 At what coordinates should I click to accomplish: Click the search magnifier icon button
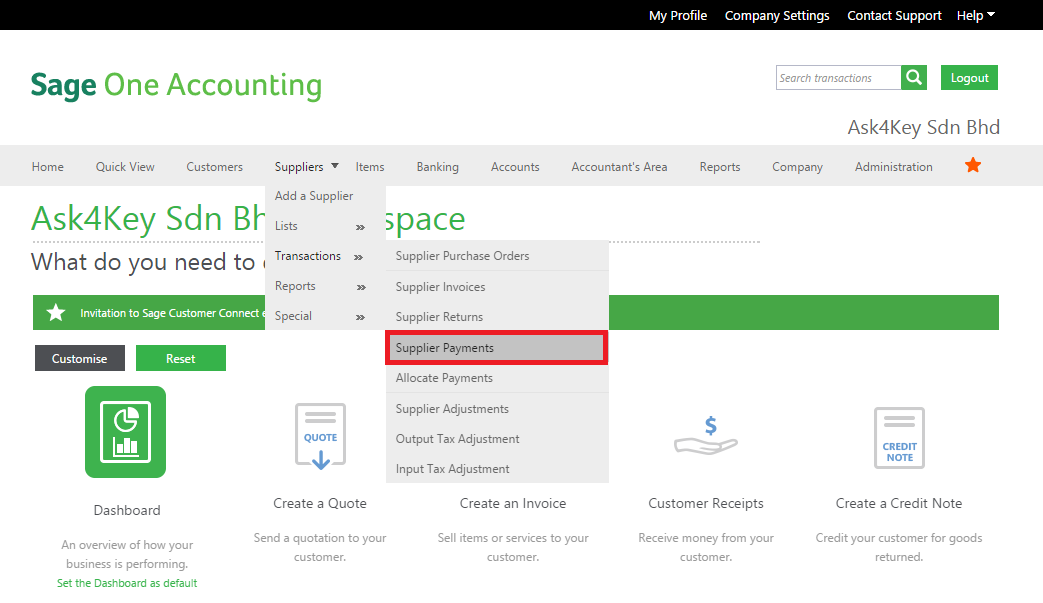click(x=914, y=78)
